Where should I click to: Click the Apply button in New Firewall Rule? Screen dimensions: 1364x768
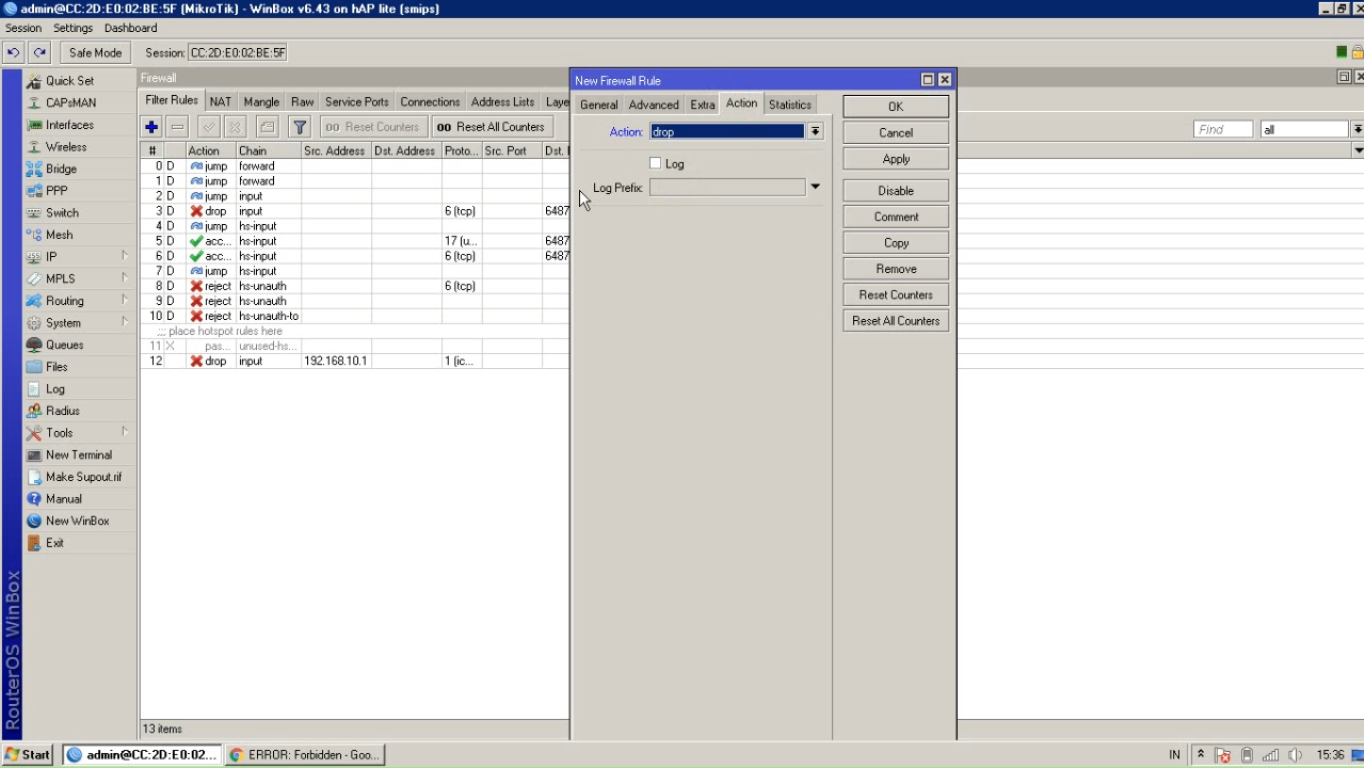click(896, 159)
